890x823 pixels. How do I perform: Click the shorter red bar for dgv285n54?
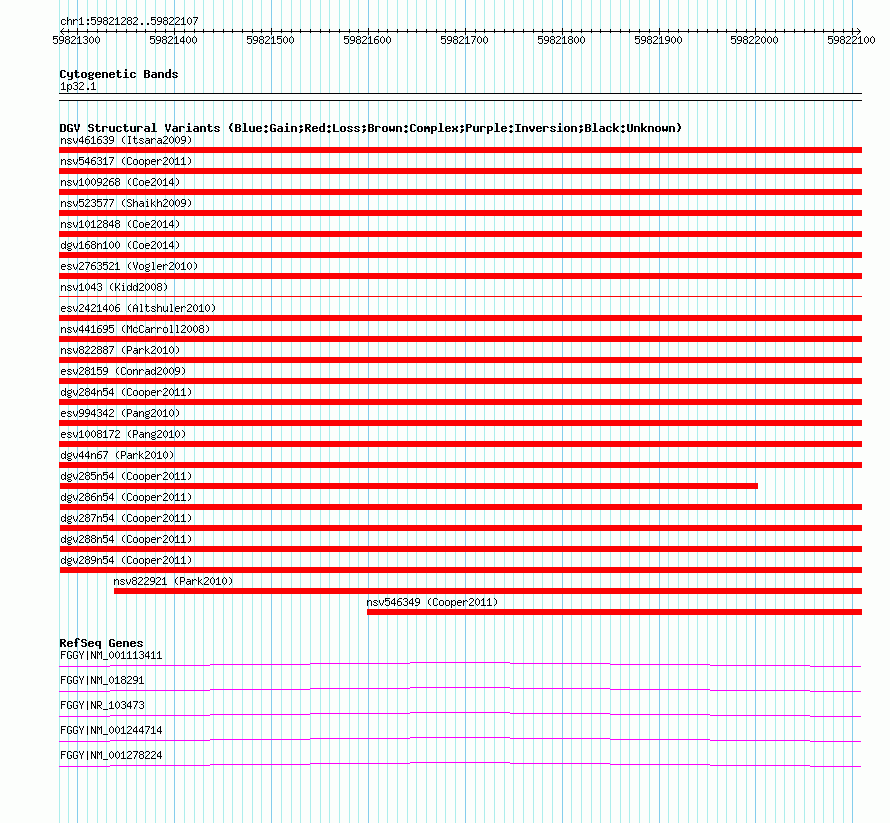tap(409, 486)
